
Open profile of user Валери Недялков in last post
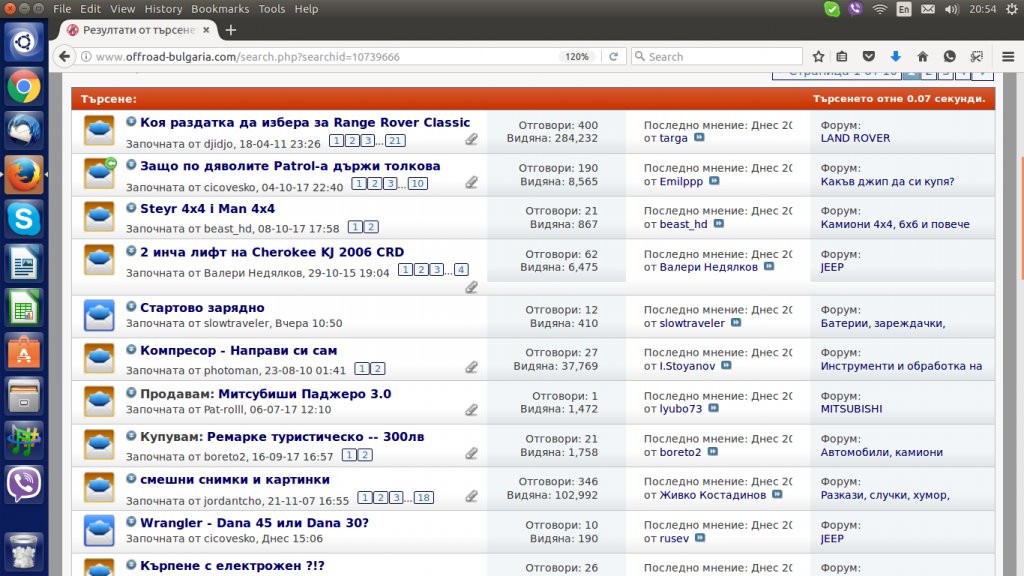coord(709,267)
